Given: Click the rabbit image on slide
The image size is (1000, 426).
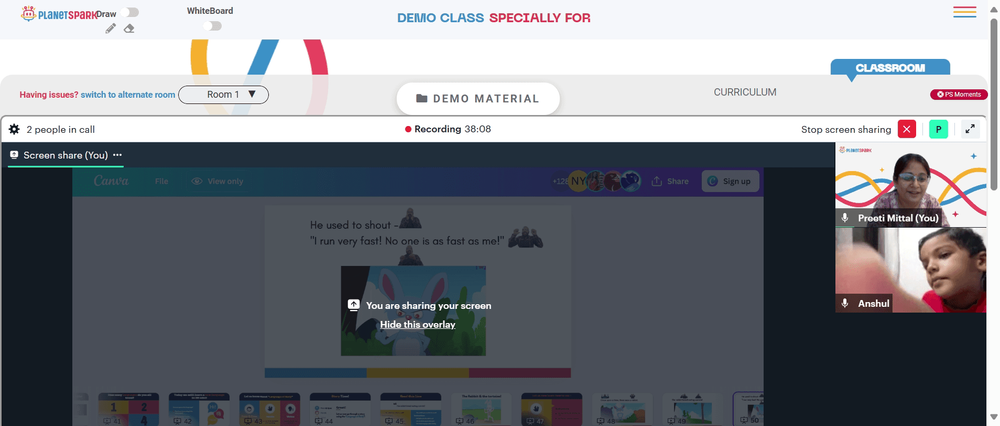Looking at the screenshot, I should [x=413, y=311].
